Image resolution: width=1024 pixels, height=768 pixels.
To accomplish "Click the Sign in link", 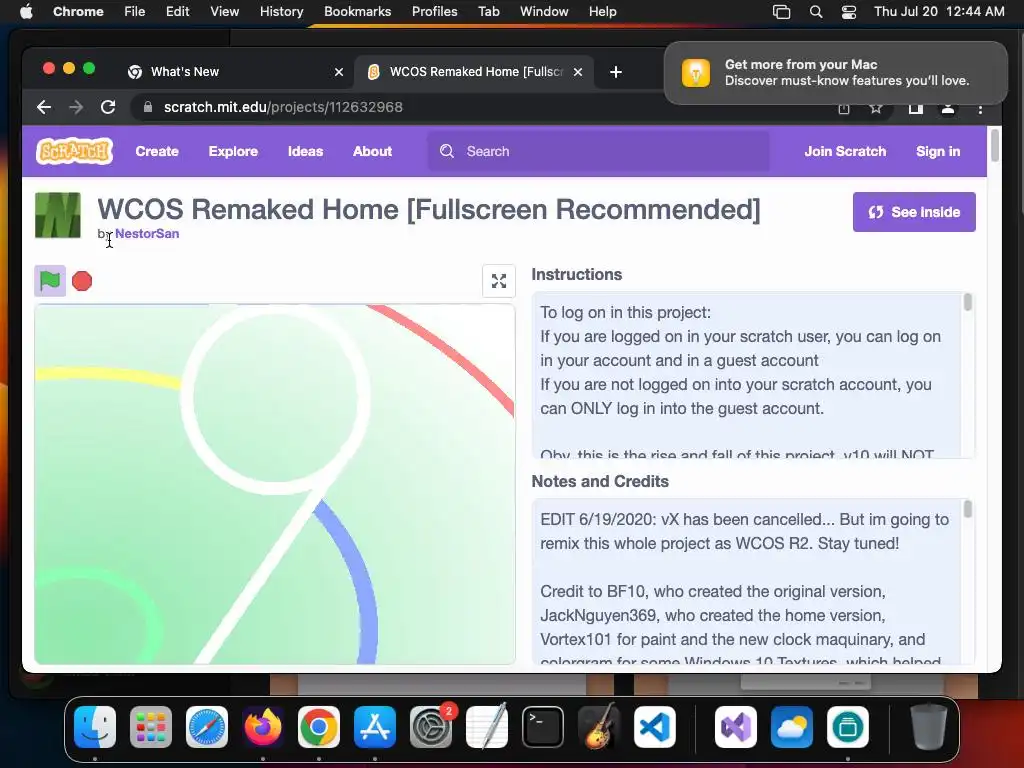I will point(938,152).
